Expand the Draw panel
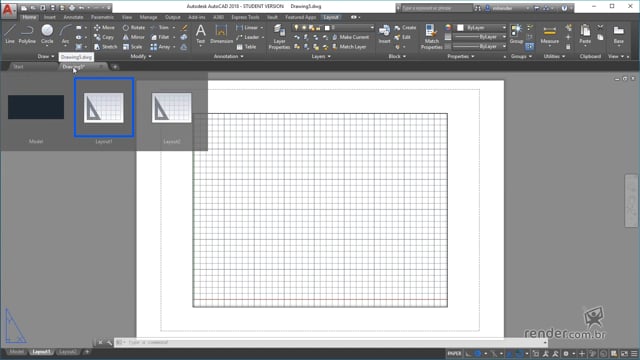 46,56
